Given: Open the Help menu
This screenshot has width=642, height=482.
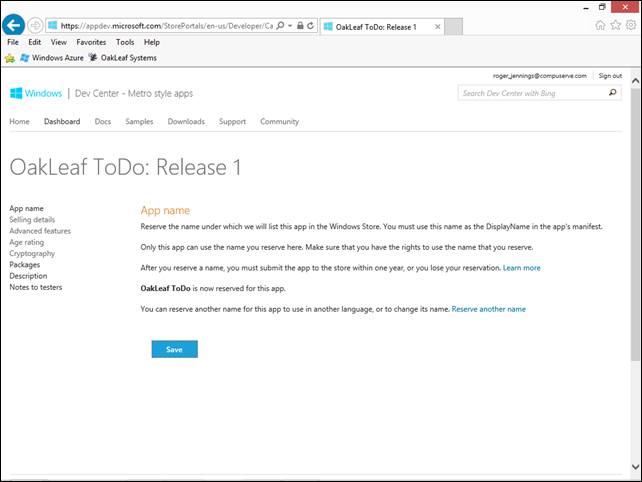Looking at the screenshot, I should coord(151,42).
